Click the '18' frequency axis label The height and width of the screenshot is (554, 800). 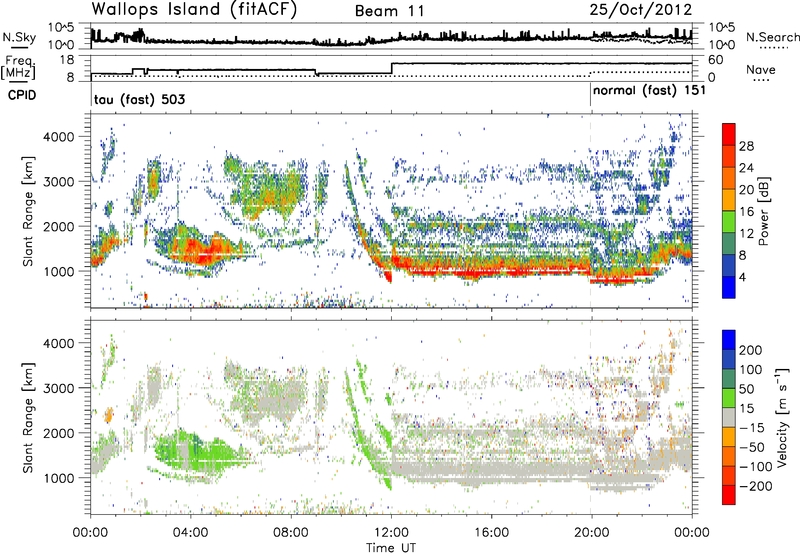coord(67,60)
